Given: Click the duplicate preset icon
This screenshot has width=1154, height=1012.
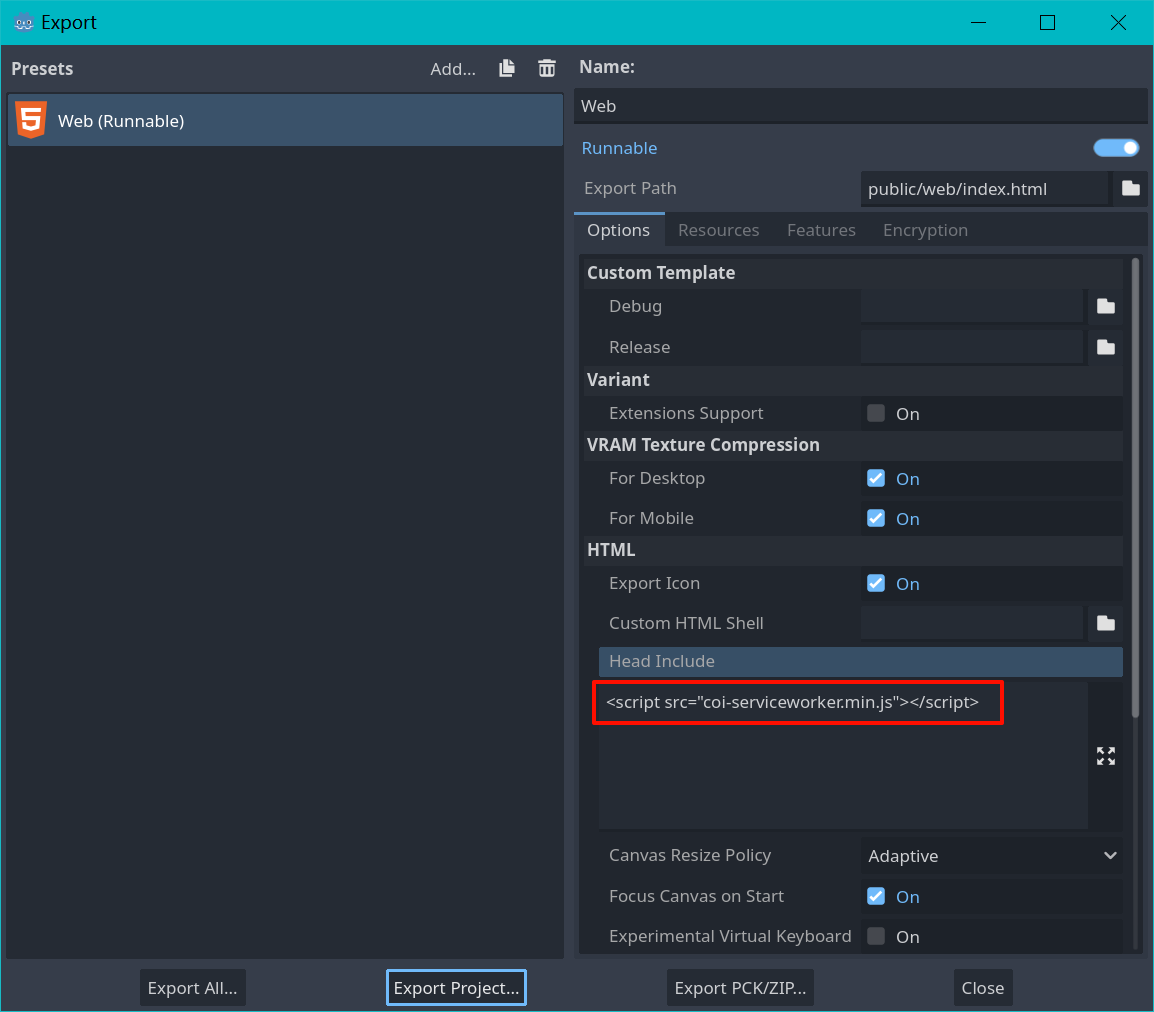Looking at the screenshot, I should 507,68.
